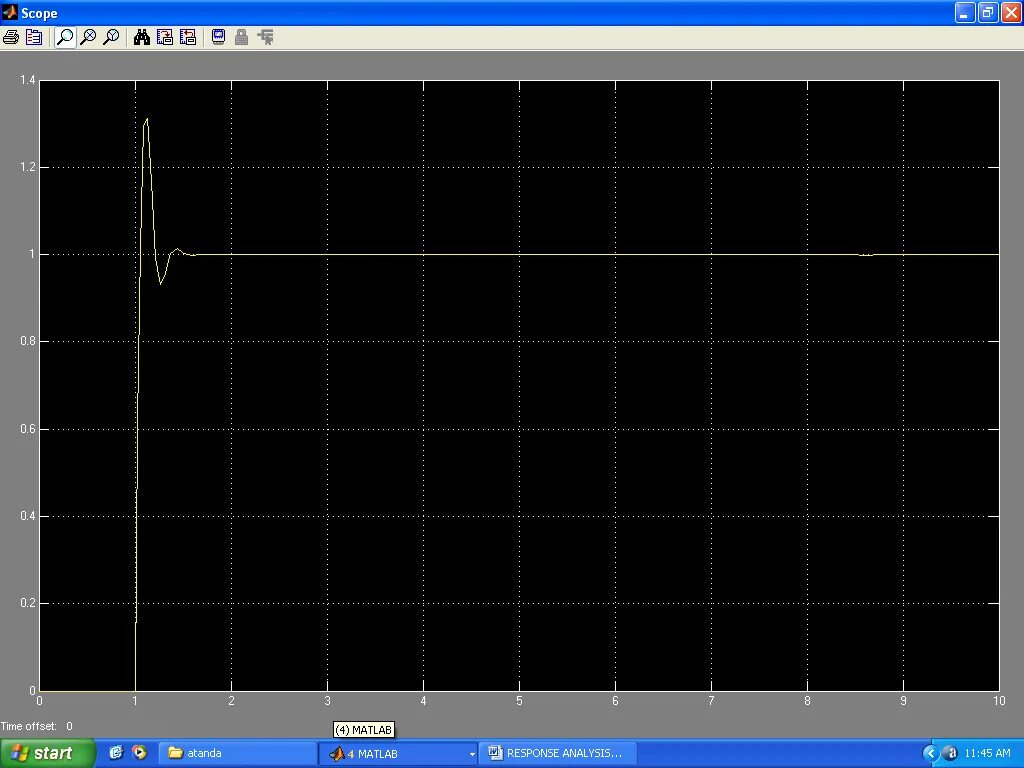Autoscale the scope axes with binoculars icon
1024x768 pixels.
tap(141, 37)
